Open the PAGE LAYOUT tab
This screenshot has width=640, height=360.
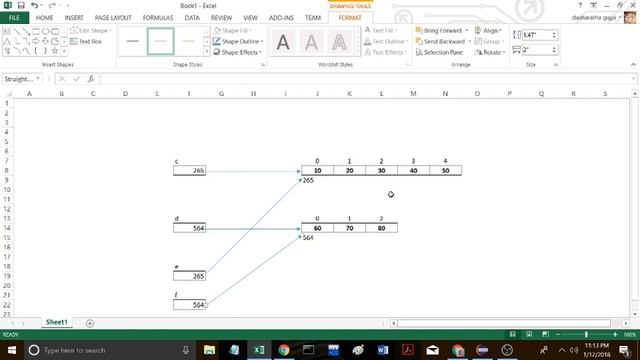click(x=113, y=18)
